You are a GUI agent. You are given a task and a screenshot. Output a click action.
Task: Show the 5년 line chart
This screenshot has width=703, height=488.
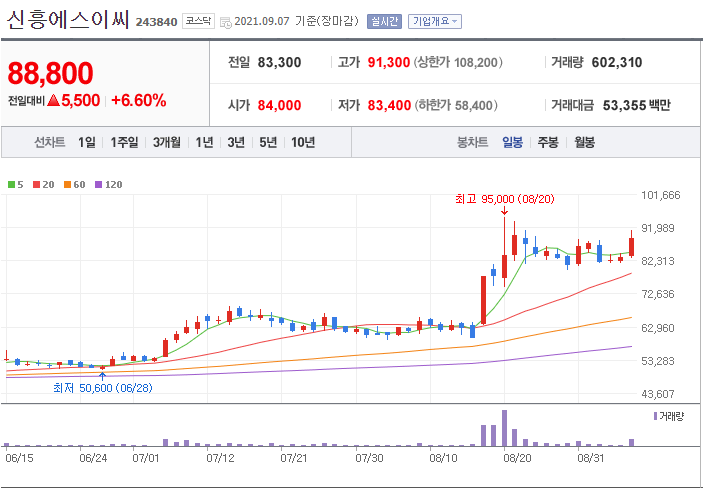[268, 143]
